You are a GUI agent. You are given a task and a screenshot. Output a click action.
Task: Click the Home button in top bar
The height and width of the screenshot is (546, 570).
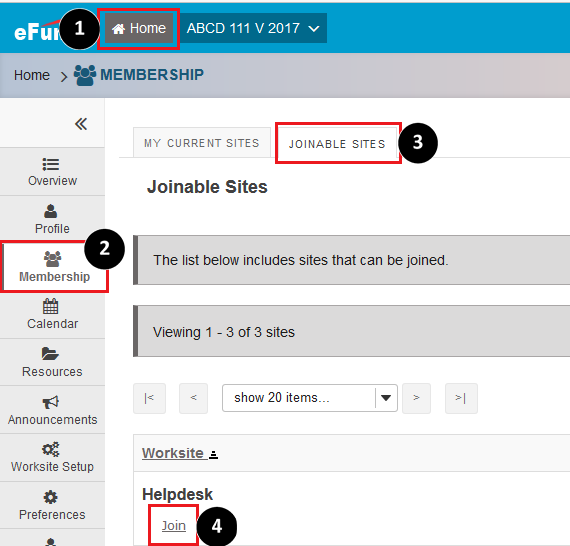tap(139, 28)
